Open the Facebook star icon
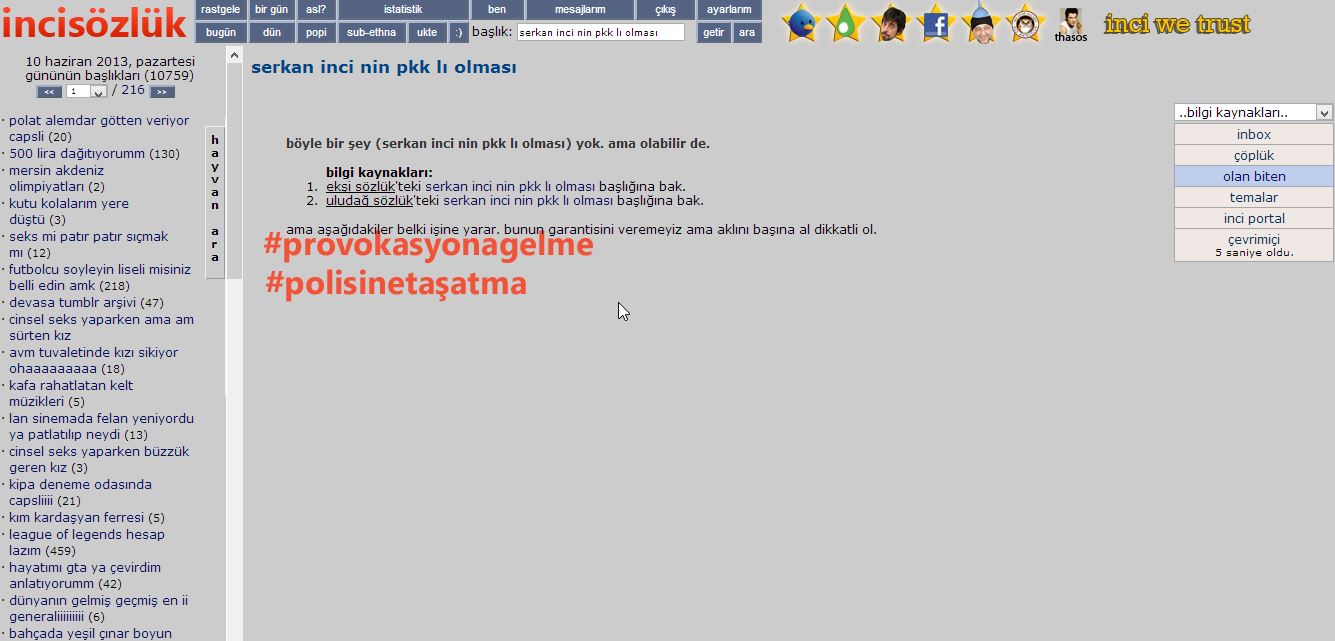This screenshot has width=1335, height=641. (x=935, y=22)
